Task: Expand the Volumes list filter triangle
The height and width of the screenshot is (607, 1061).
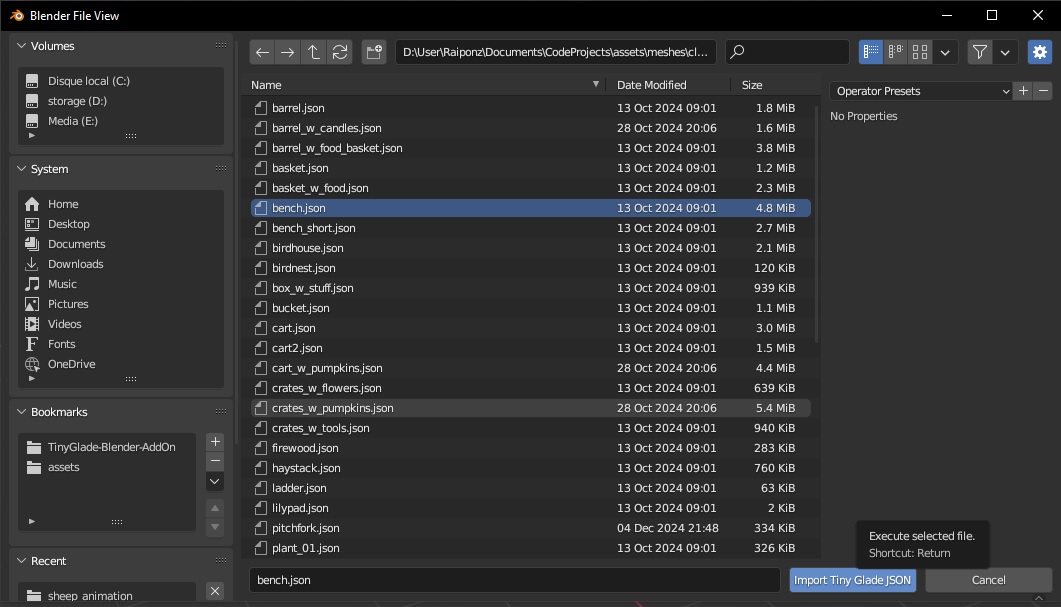Action: pyautogui.click(x=31, y=135)
